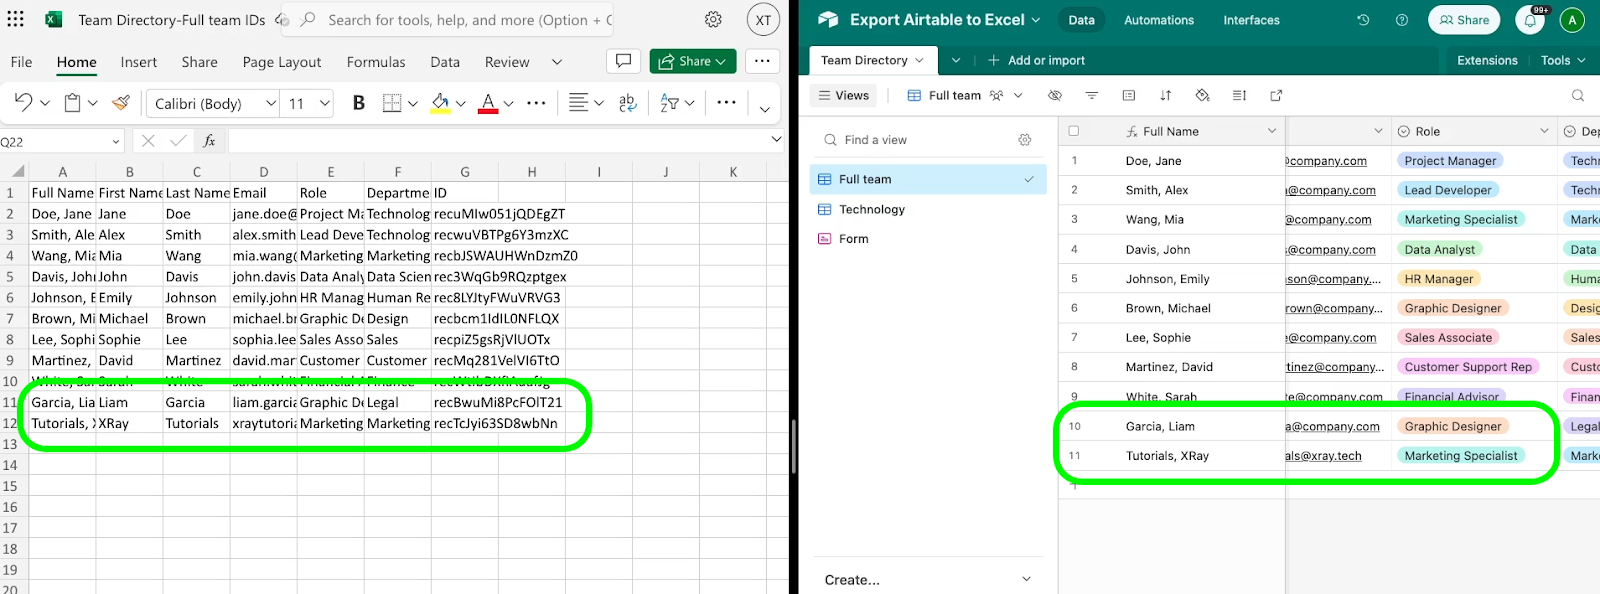The image size is (1600, 594).
Task: Open Airtable base history icon
Action: (x=1363, y=20)
